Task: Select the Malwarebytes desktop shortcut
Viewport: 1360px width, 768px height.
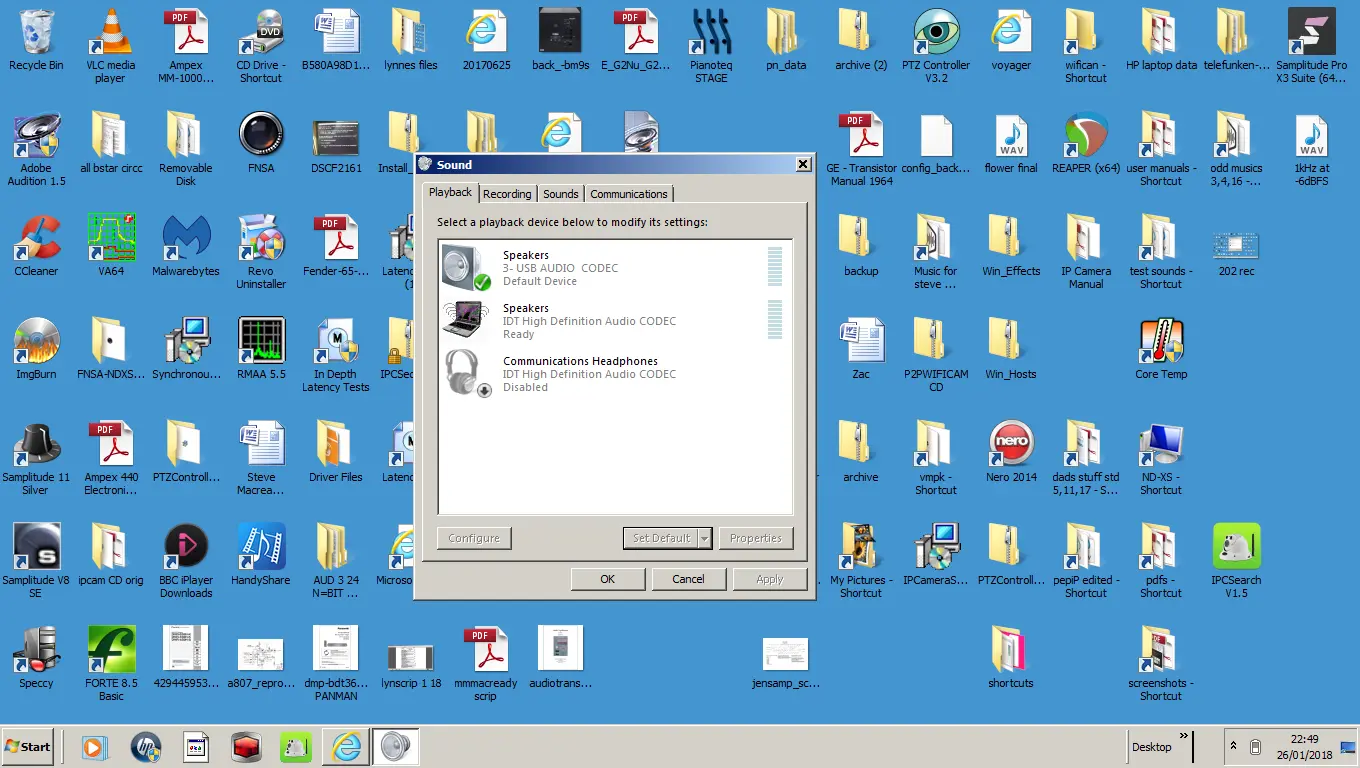Action: pos(186,240)
